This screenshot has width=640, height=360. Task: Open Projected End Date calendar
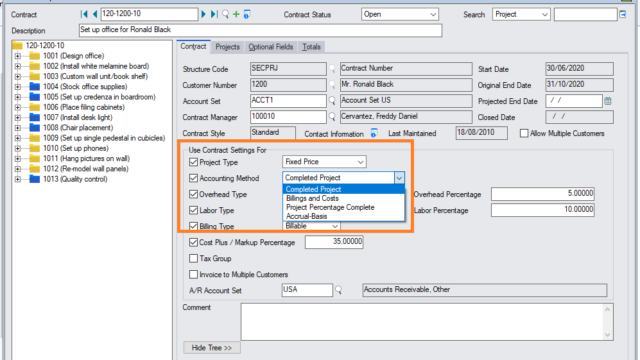[x=608, y=101]
